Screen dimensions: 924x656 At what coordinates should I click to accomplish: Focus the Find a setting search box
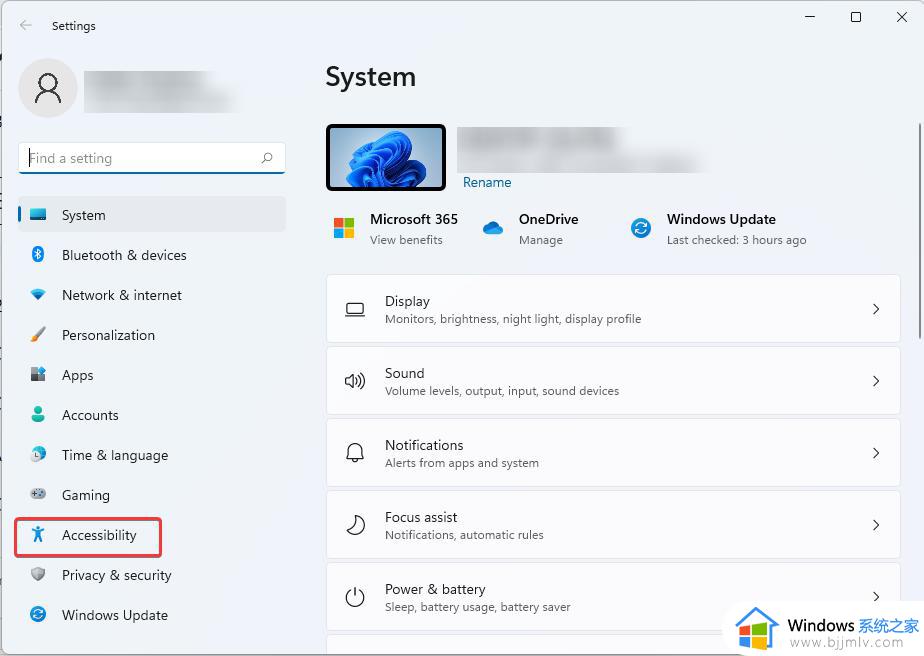(x=151, y=158)
